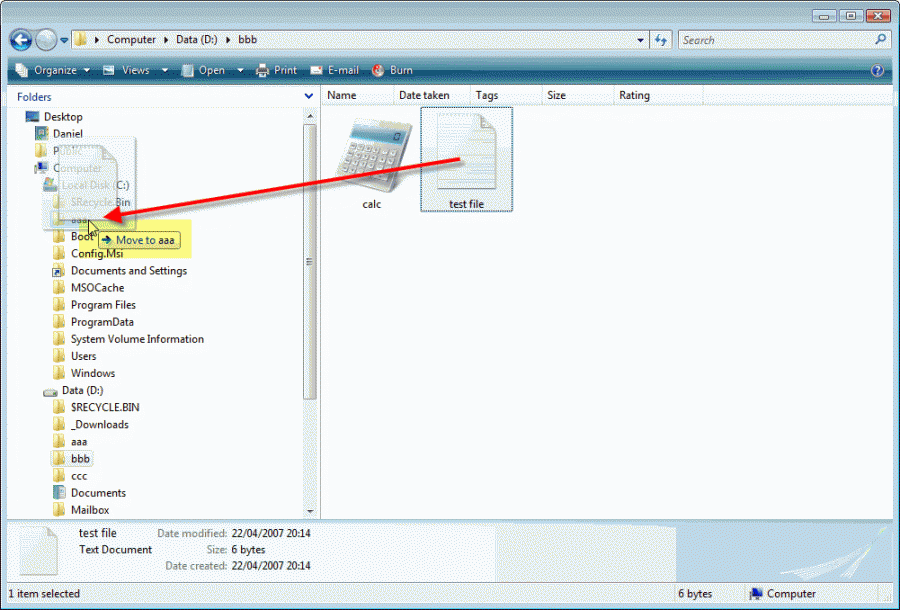Select the calc calculator file icon
900x610 pixels.
374,157
